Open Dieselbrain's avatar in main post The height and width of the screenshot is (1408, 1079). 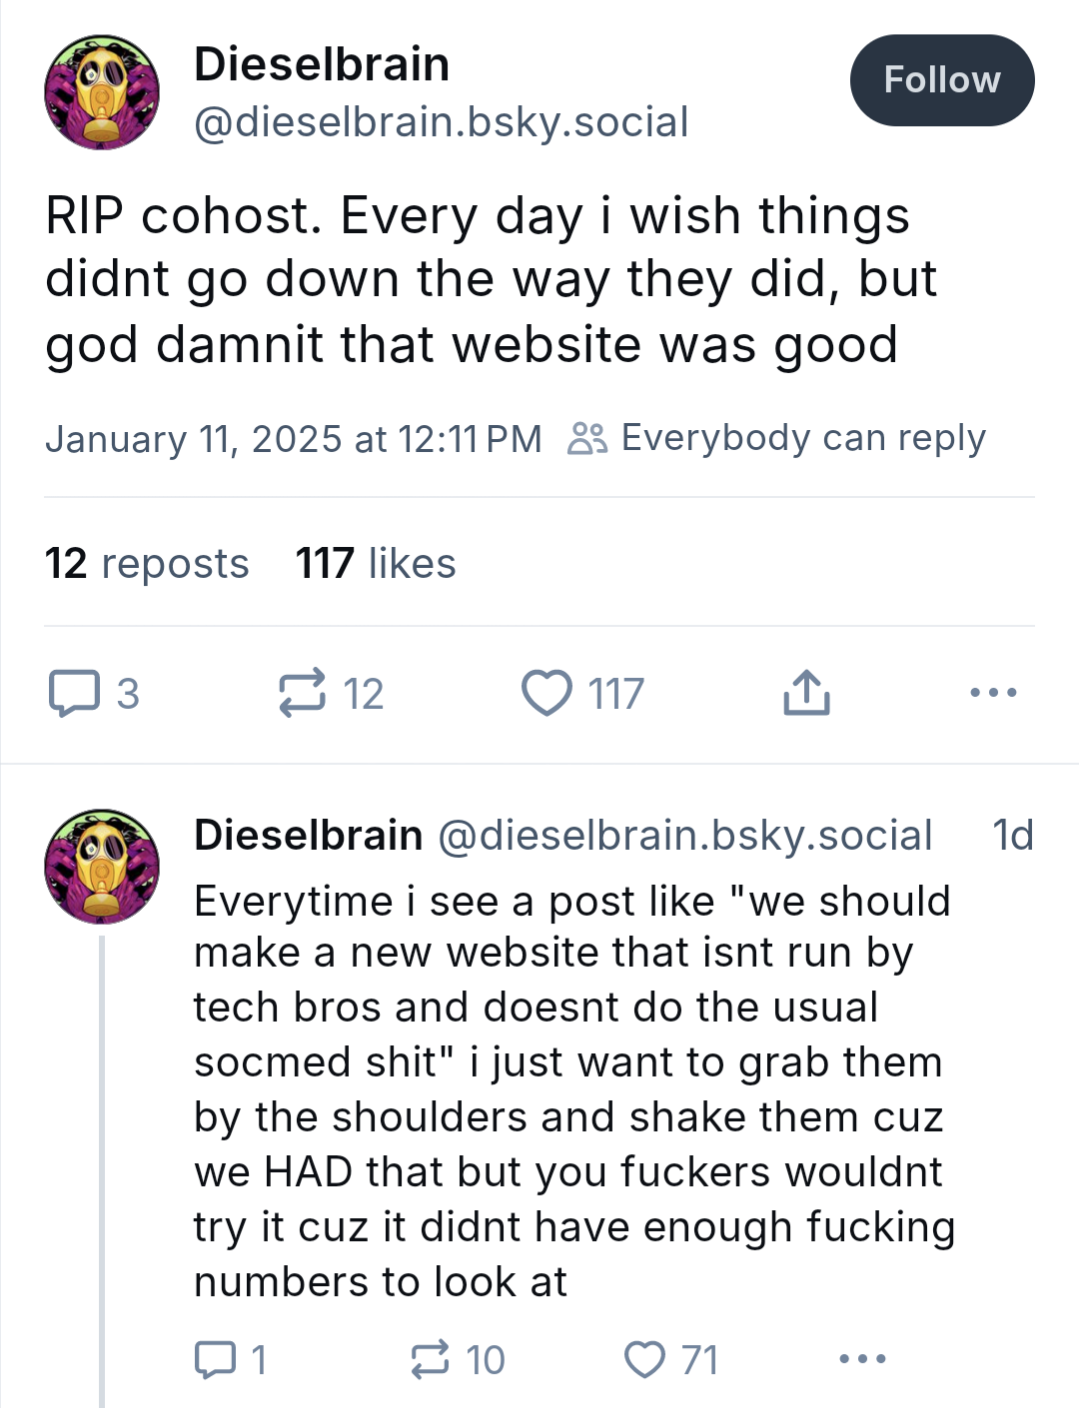pos(102,92)
